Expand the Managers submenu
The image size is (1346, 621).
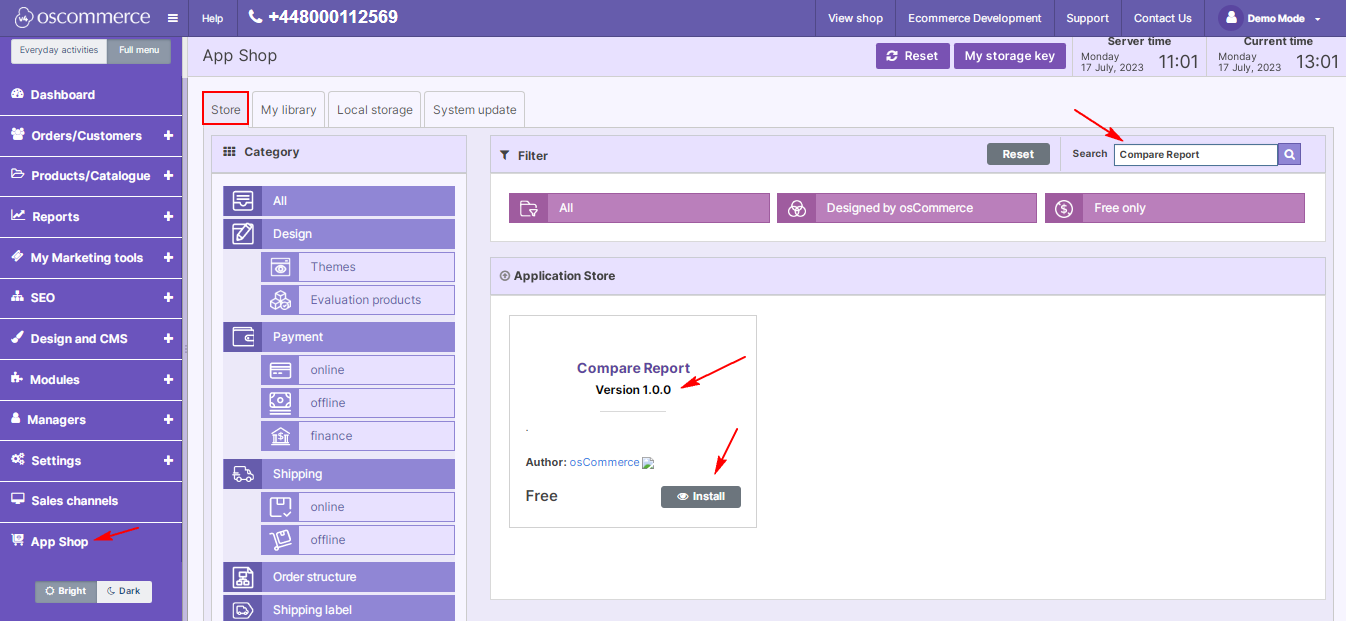pyautogui.click(x=168, y=420)
